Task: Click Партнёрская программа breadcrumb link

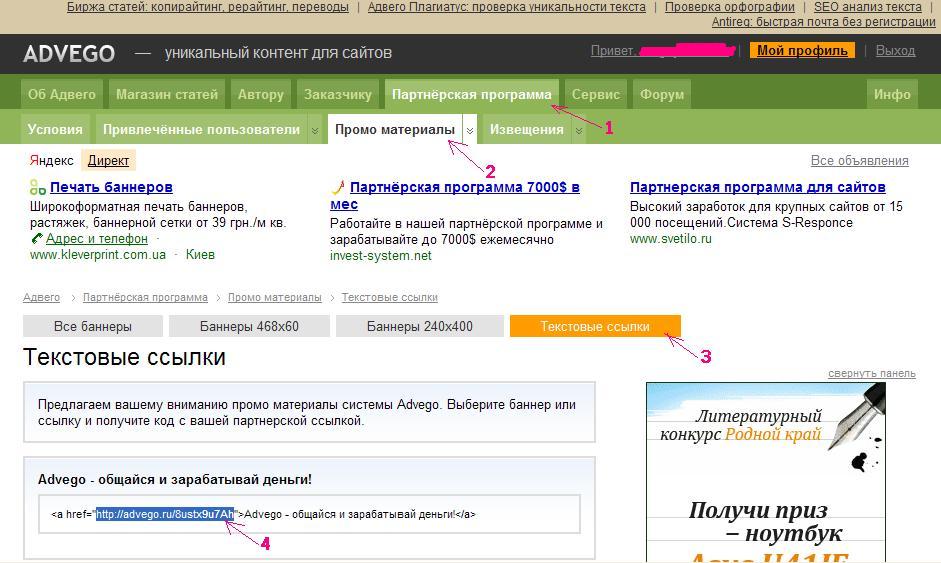Action: click(x=145, y=297)
